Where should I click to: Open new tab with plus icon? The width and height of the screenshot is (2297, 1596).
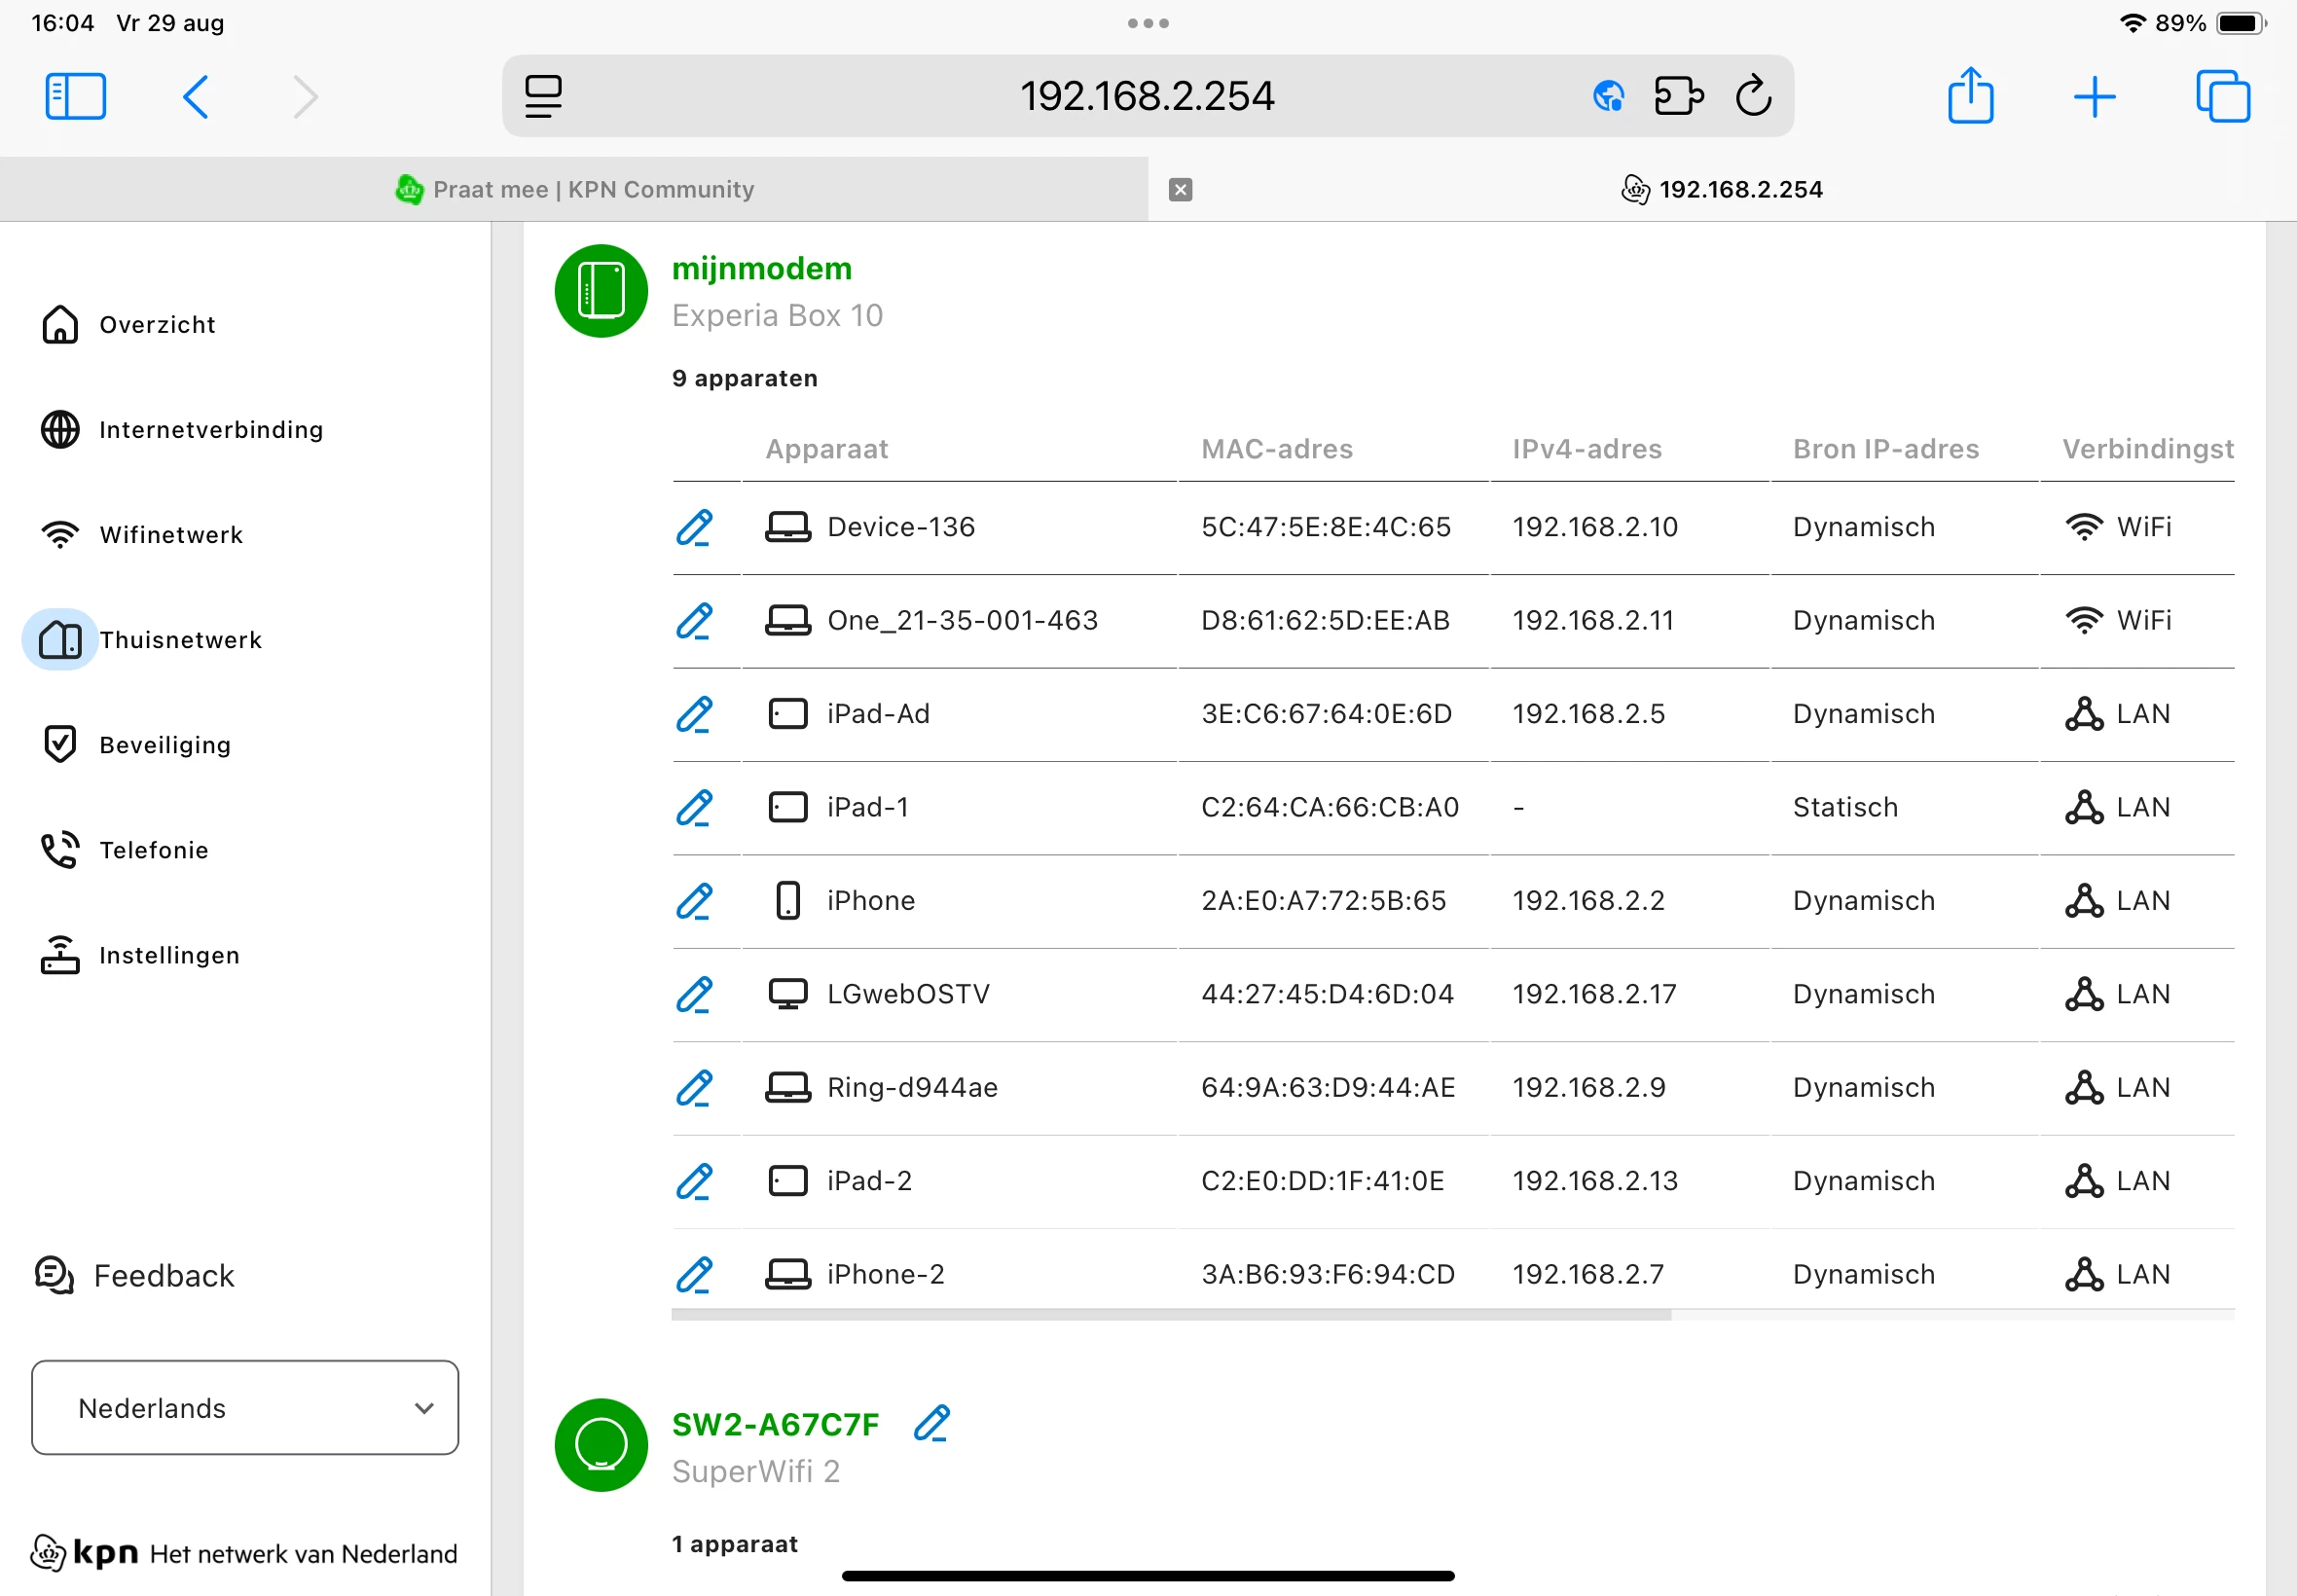2094,97
